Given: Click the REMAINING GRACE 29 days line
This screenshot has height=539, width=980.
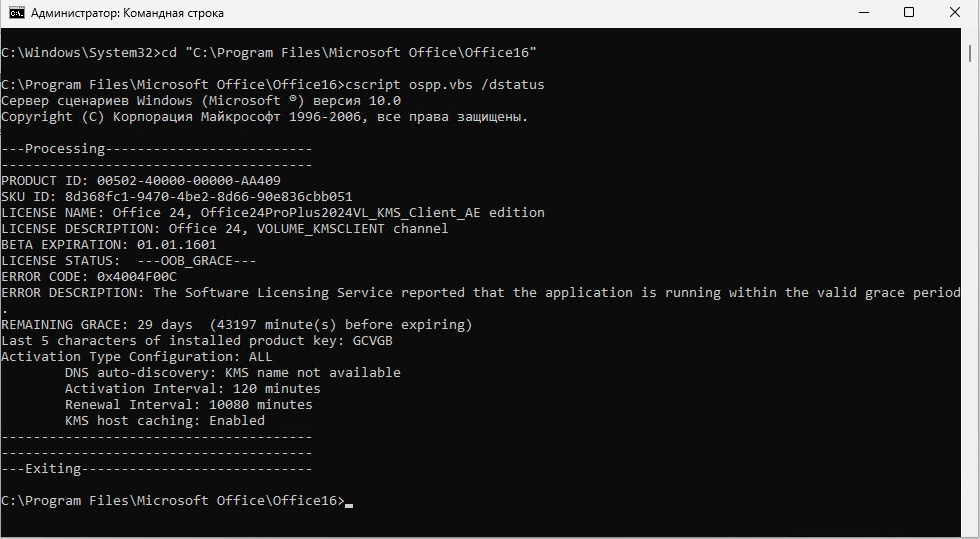Looking at the screenshot, I should click(237, 325).
